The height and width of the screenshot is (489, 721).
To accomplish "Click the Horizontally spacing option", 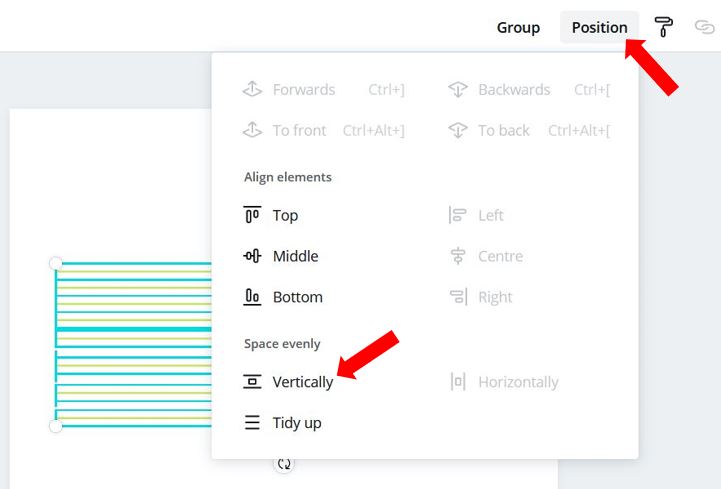I will 518,382.
